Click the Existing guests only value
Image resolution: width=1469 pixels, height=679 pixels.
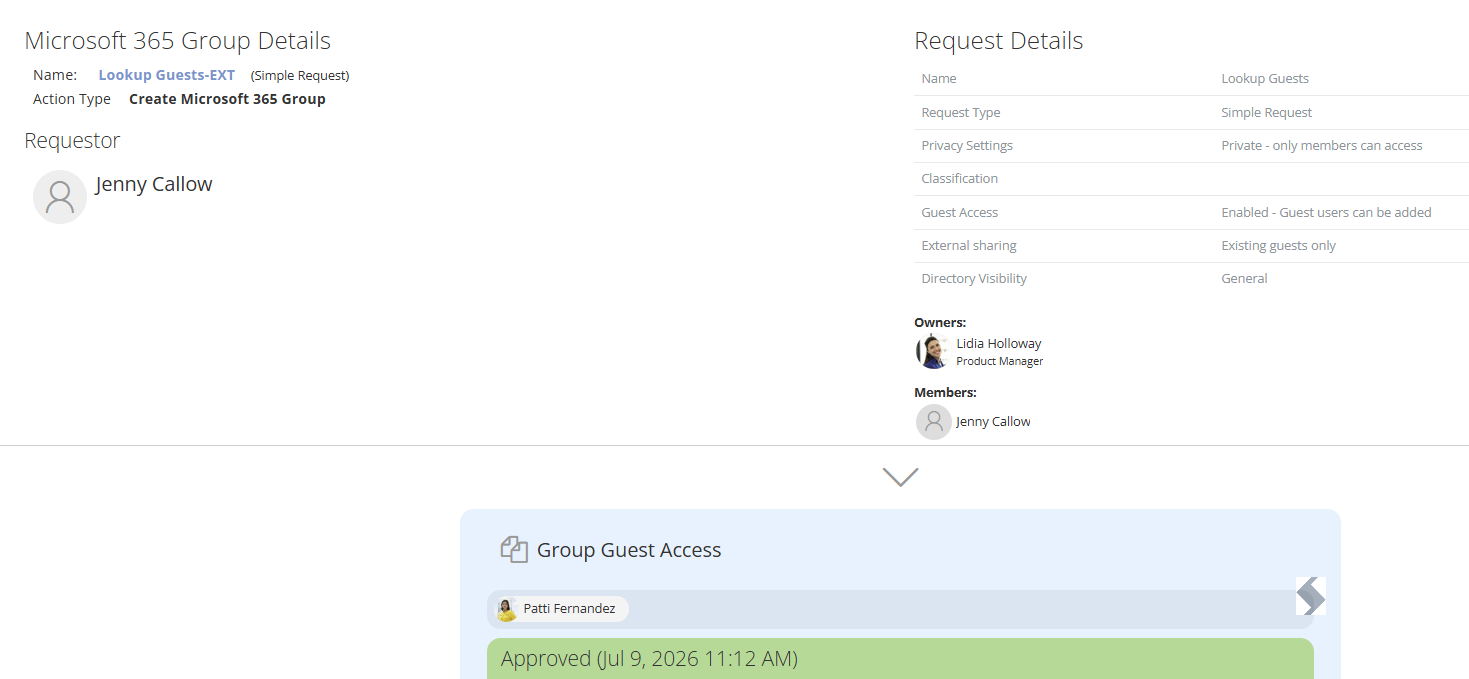(x=1278, y=245)
